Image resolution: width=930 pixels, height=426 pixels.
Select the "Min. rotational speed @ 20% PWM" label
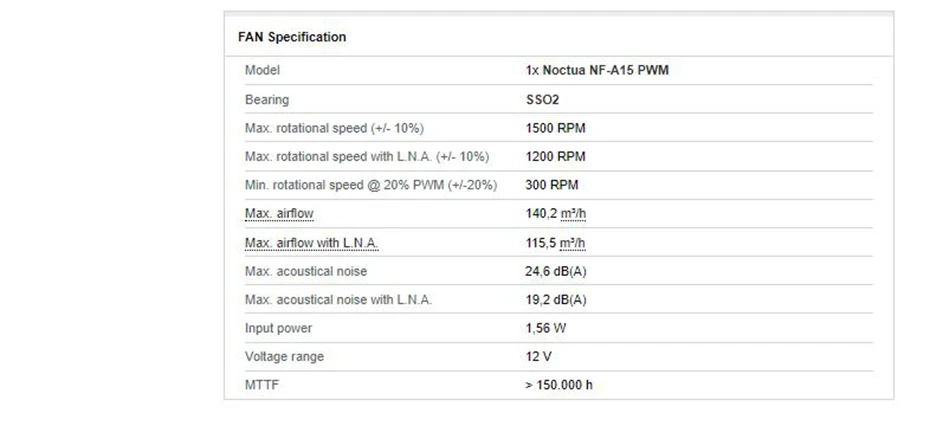point(371,185)
